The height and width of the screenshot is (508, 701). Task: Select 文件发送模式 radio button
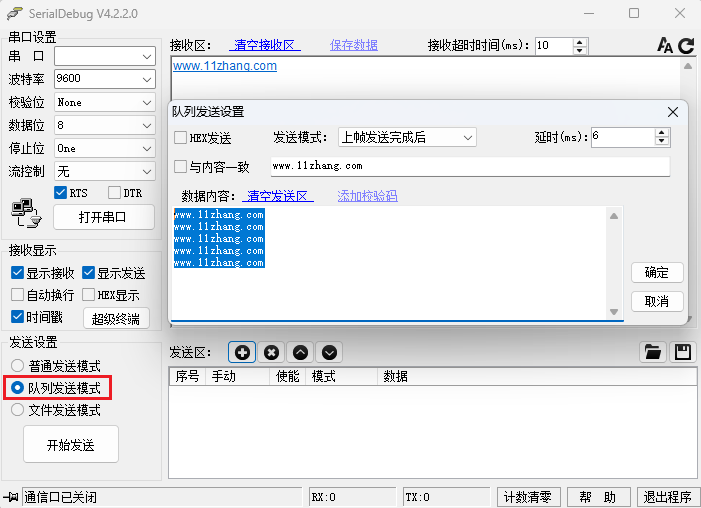(x=17, y=410)
